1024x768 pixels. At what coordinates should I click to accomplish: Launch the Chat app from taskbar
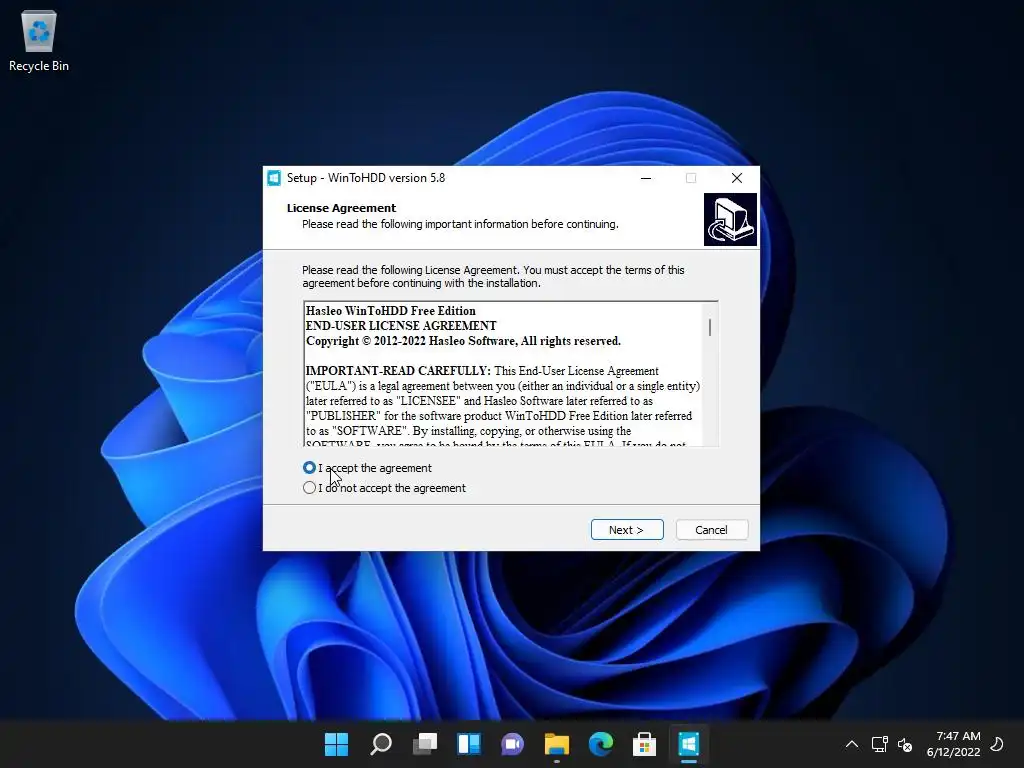pos(513,744)
